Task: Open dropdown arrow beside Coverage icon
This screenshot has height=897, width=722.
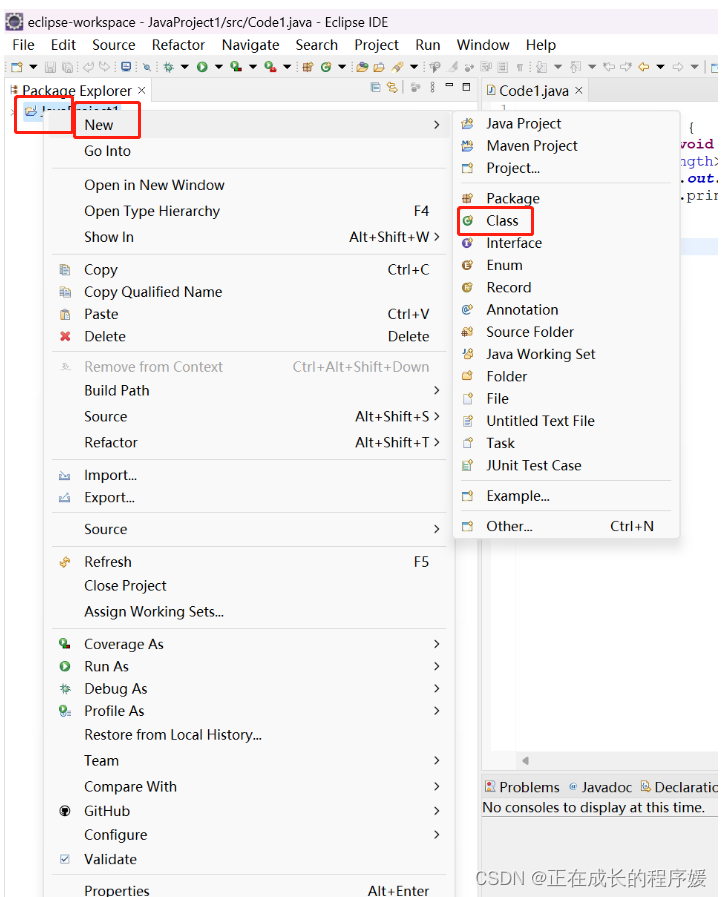Action: click(x=252, y=67)
